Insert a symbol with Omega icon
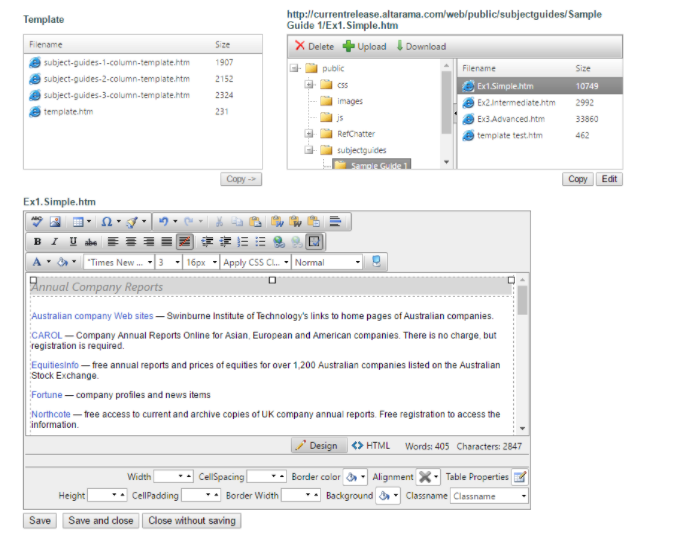 (x=107, y=221)
